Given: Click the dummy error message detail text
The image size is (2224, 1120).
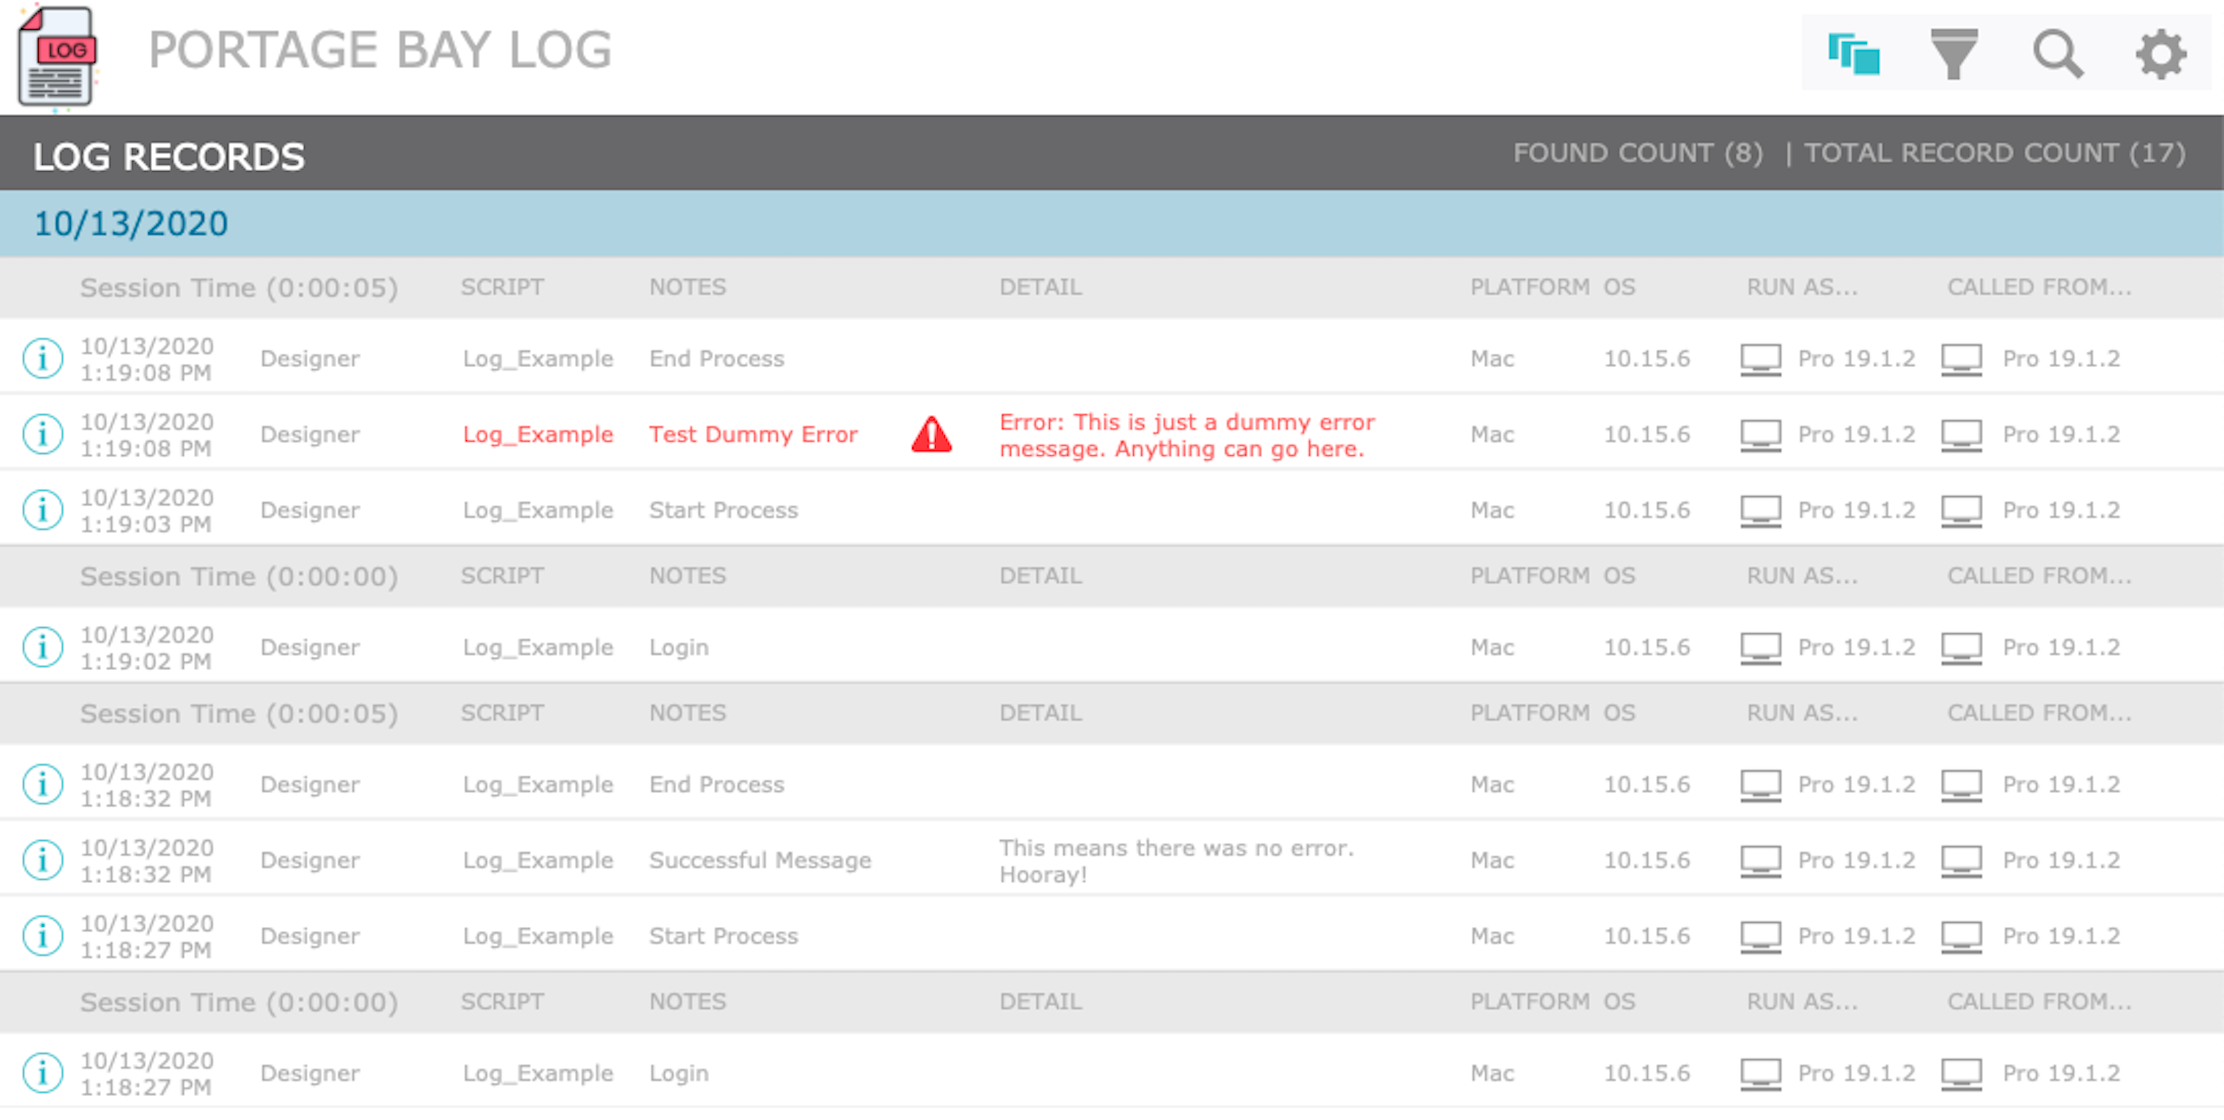Looking at the screenshot, I should 1187,435.
